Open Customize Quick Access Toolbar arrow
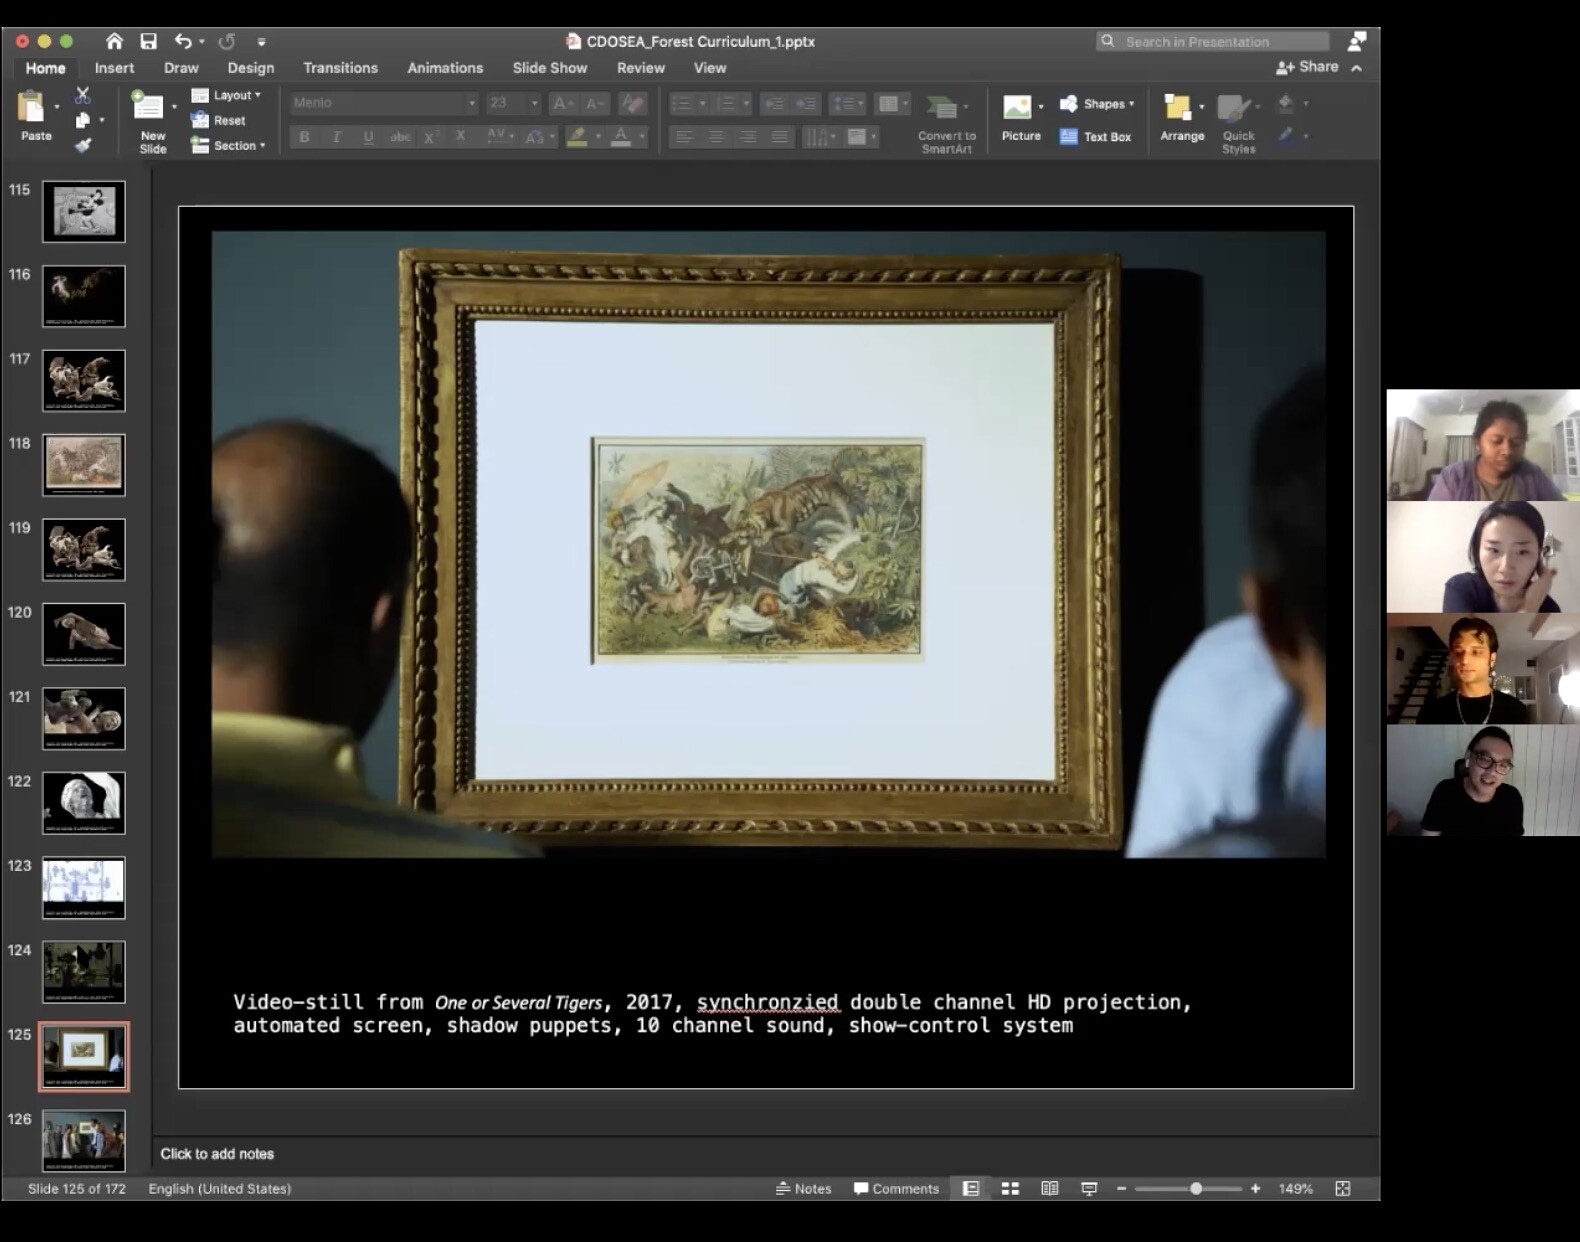 [x=261, y=42]
